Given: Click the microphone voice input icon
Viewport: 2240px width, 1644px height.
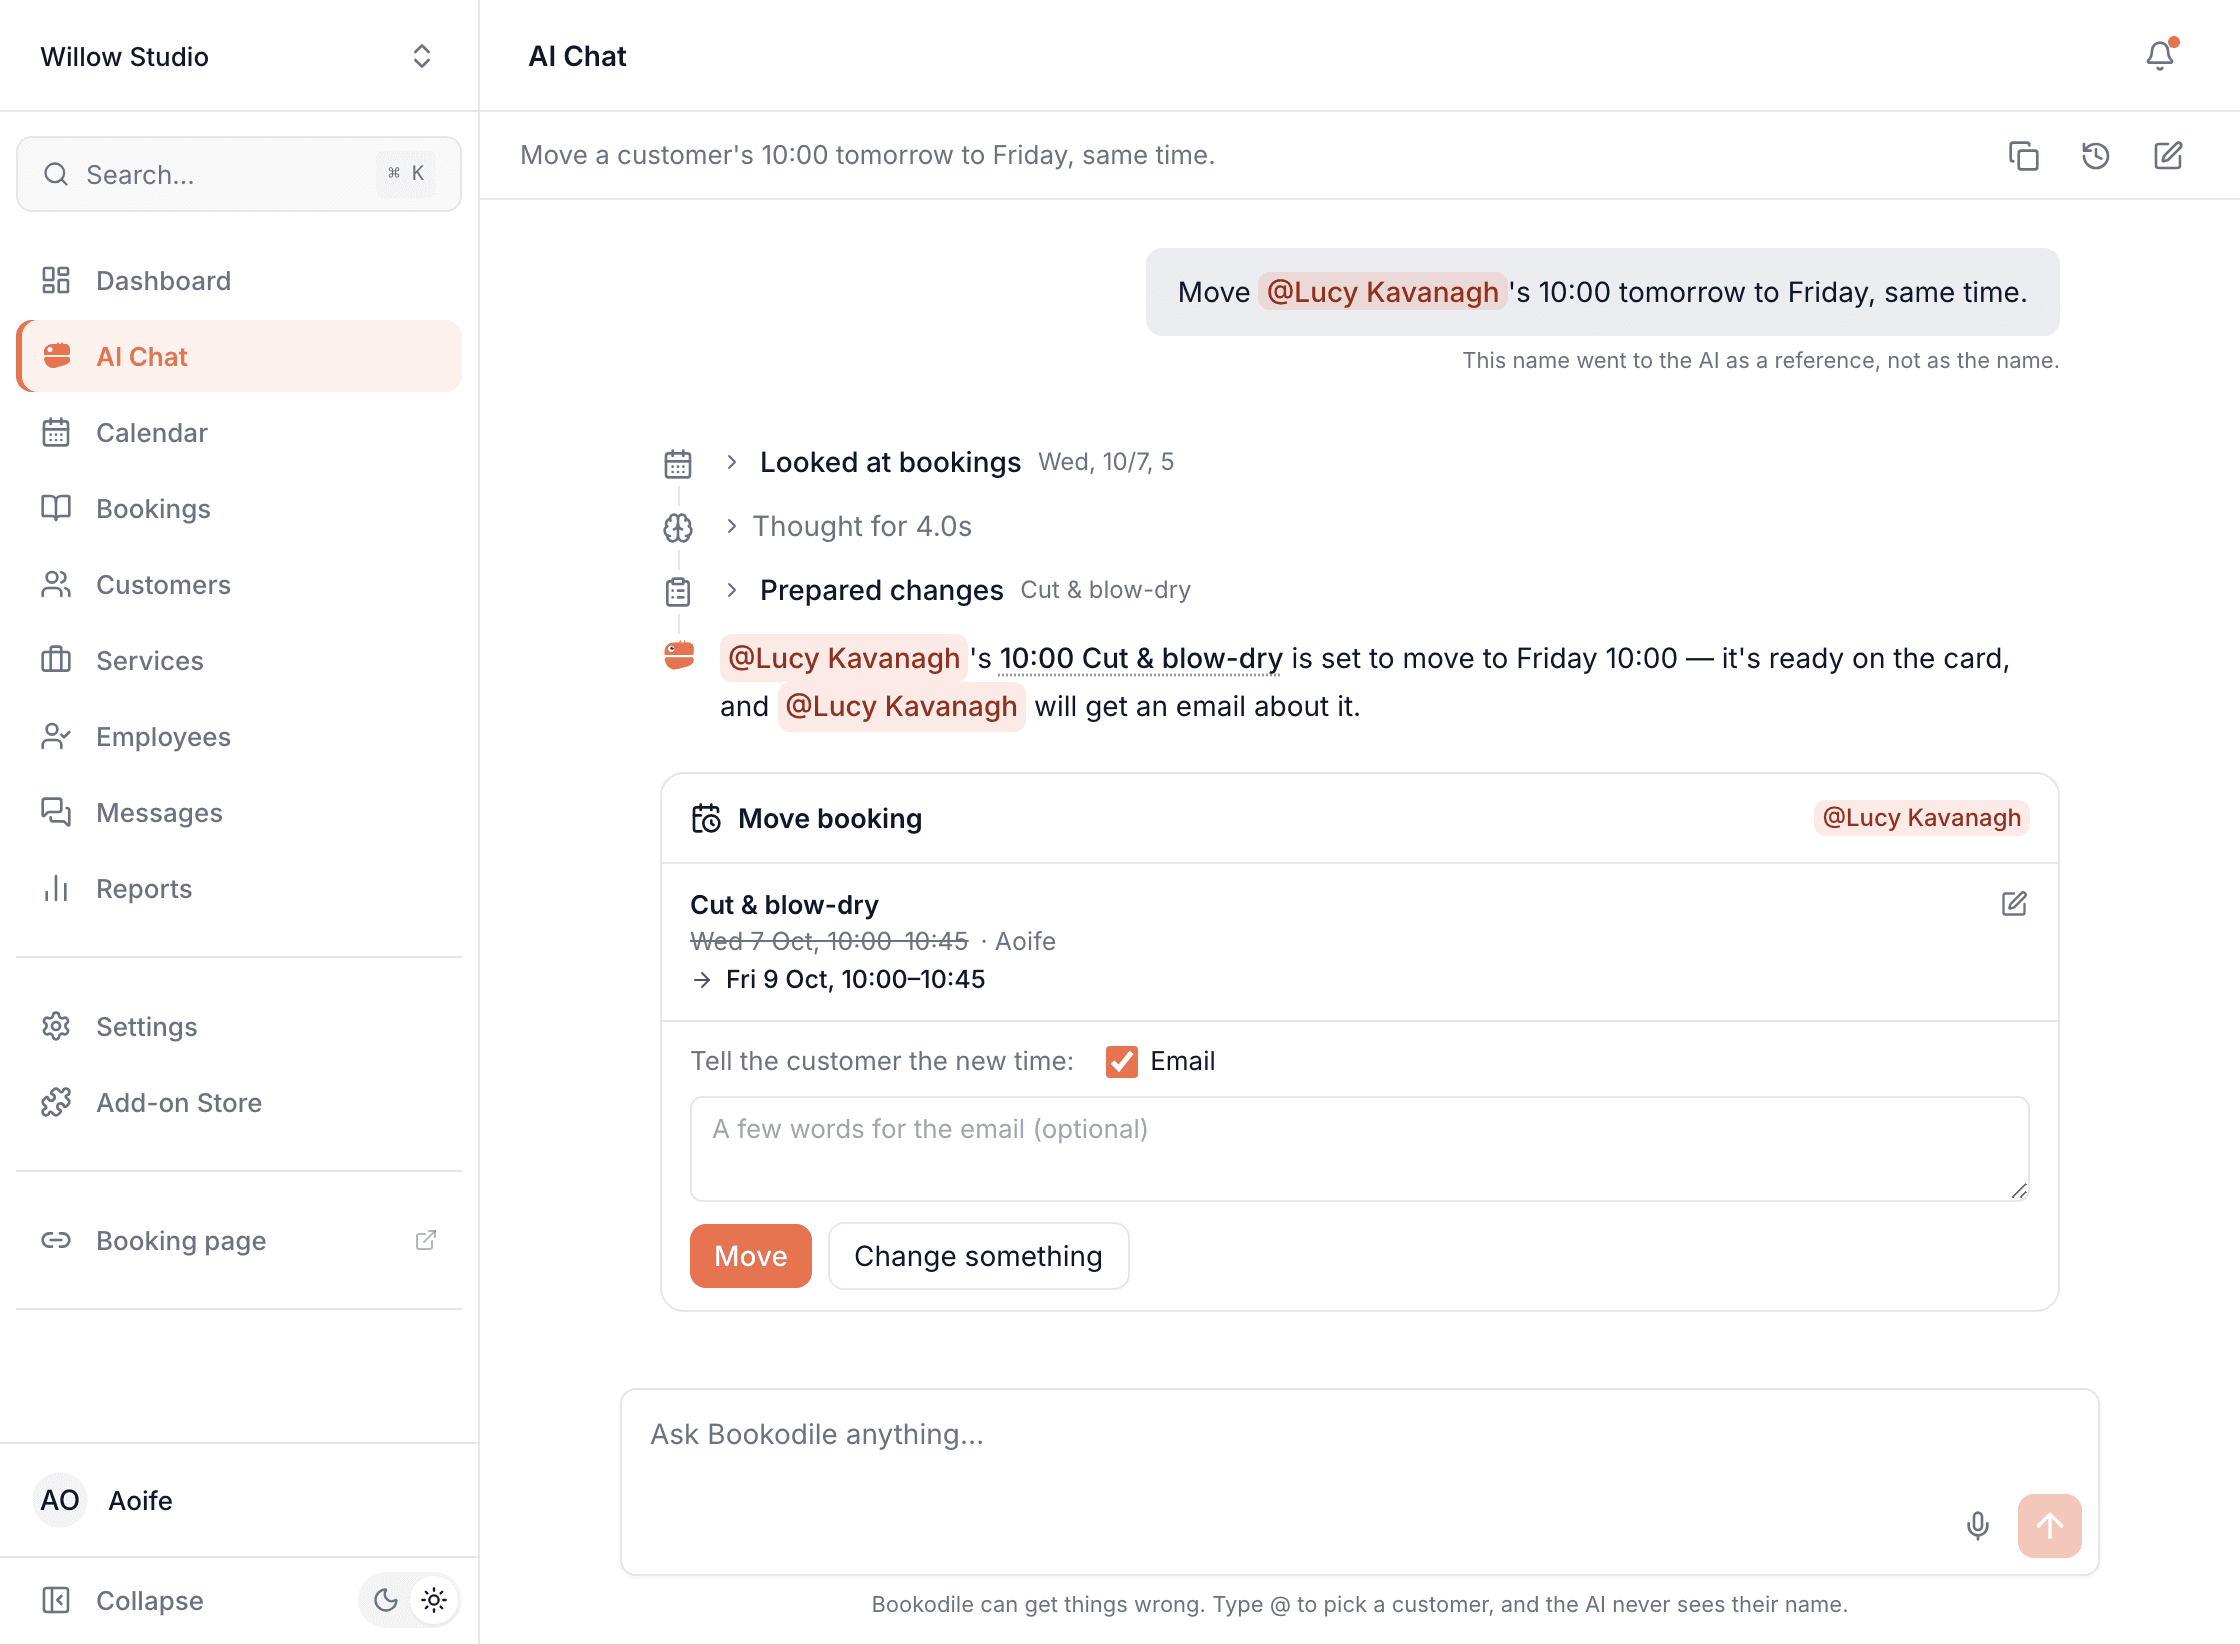Looking at the screenshot, I should pos(1977,1525).
